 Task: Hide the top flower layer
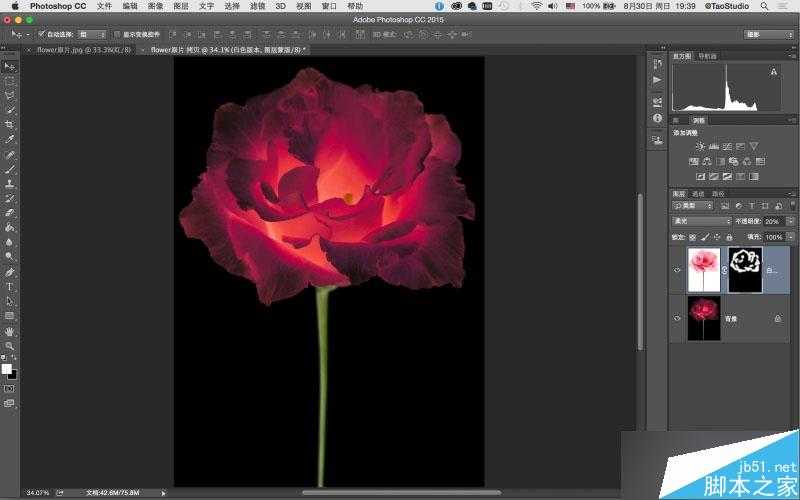[x=677, y=270]
